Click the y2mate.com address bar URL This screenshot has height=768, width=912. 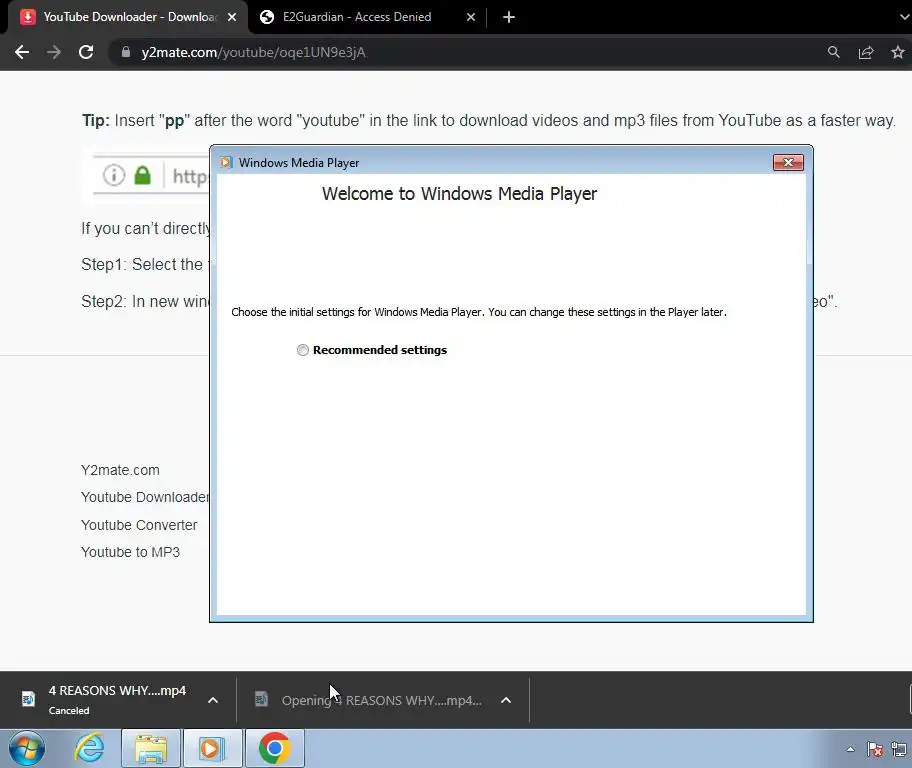point(253,52)
